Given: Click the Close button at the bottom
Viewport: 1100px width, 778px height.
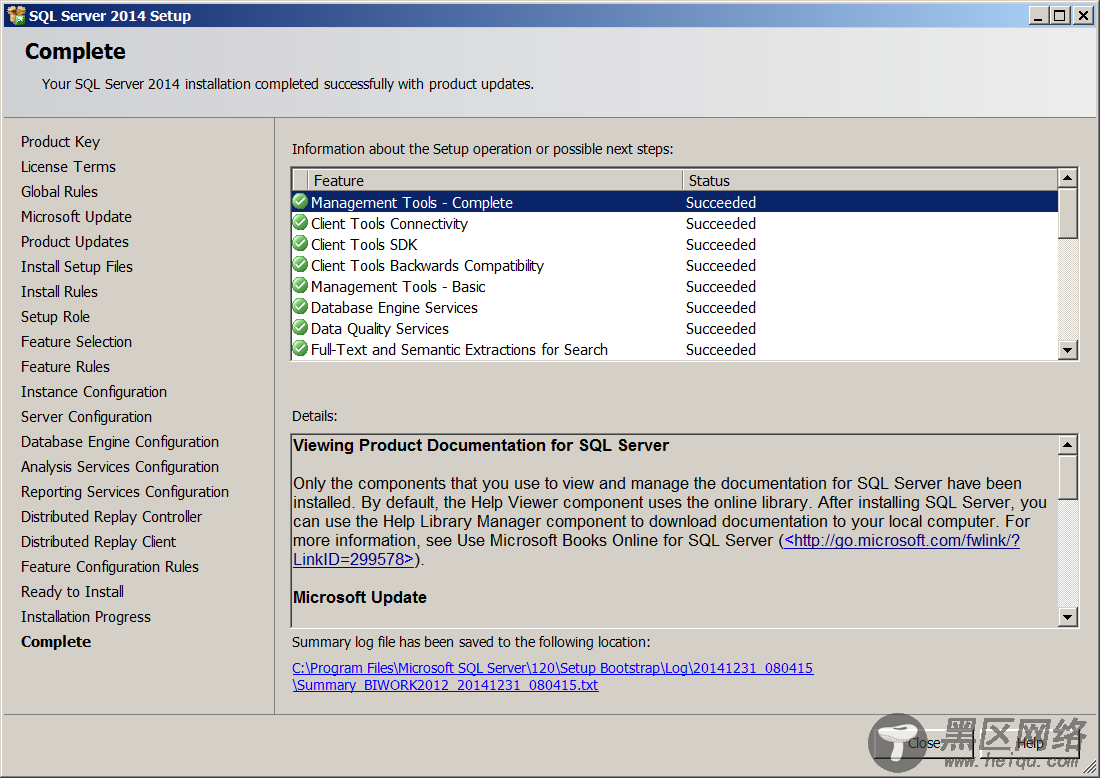Looking at the screenshot, I should tap(924, 743).
